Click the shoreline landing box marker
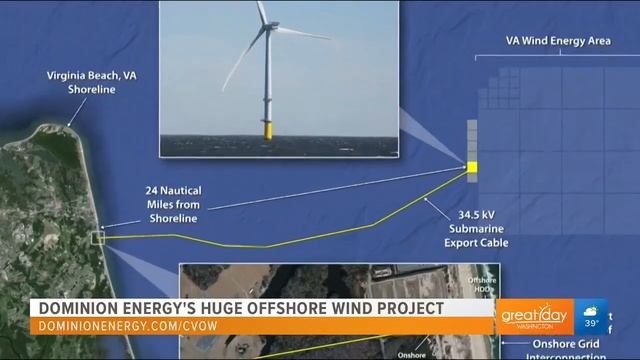Viewport: 640px width, 360px height. (98, 238)
